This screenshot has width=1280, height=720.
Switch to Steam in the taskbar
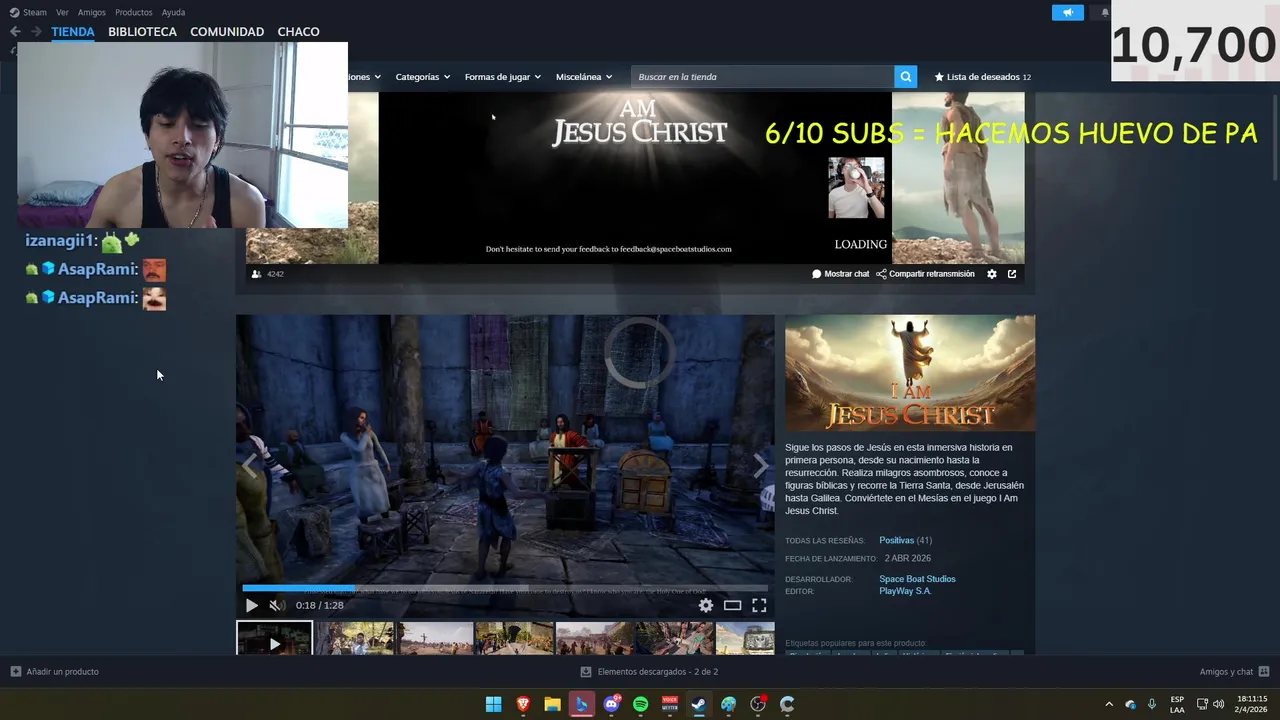(x=699, y=704)
